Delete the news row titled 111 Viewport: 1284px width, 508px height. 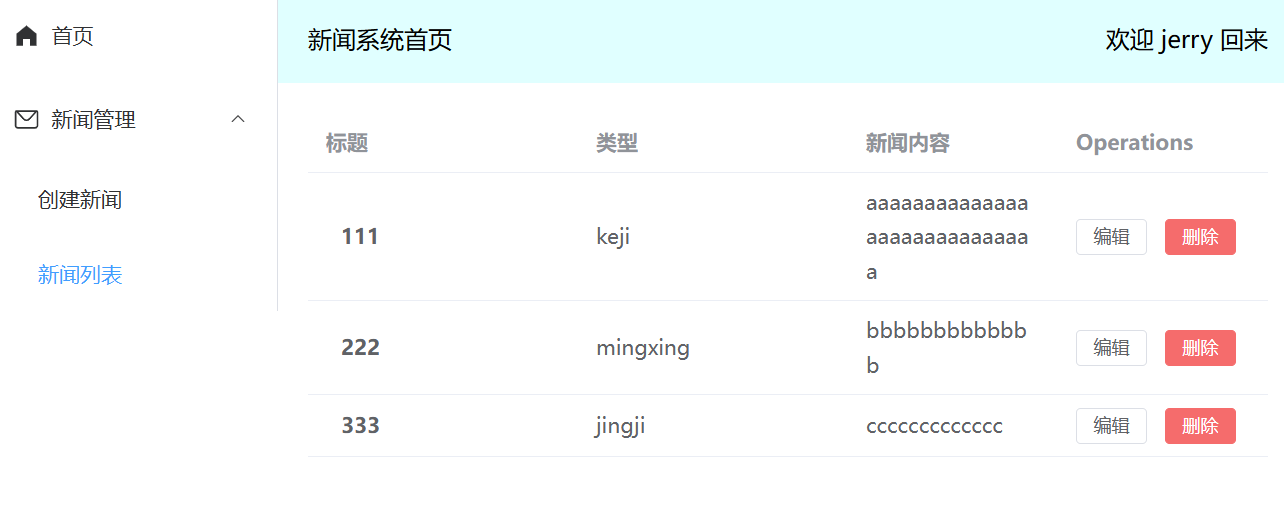(x=1200, y=237)
